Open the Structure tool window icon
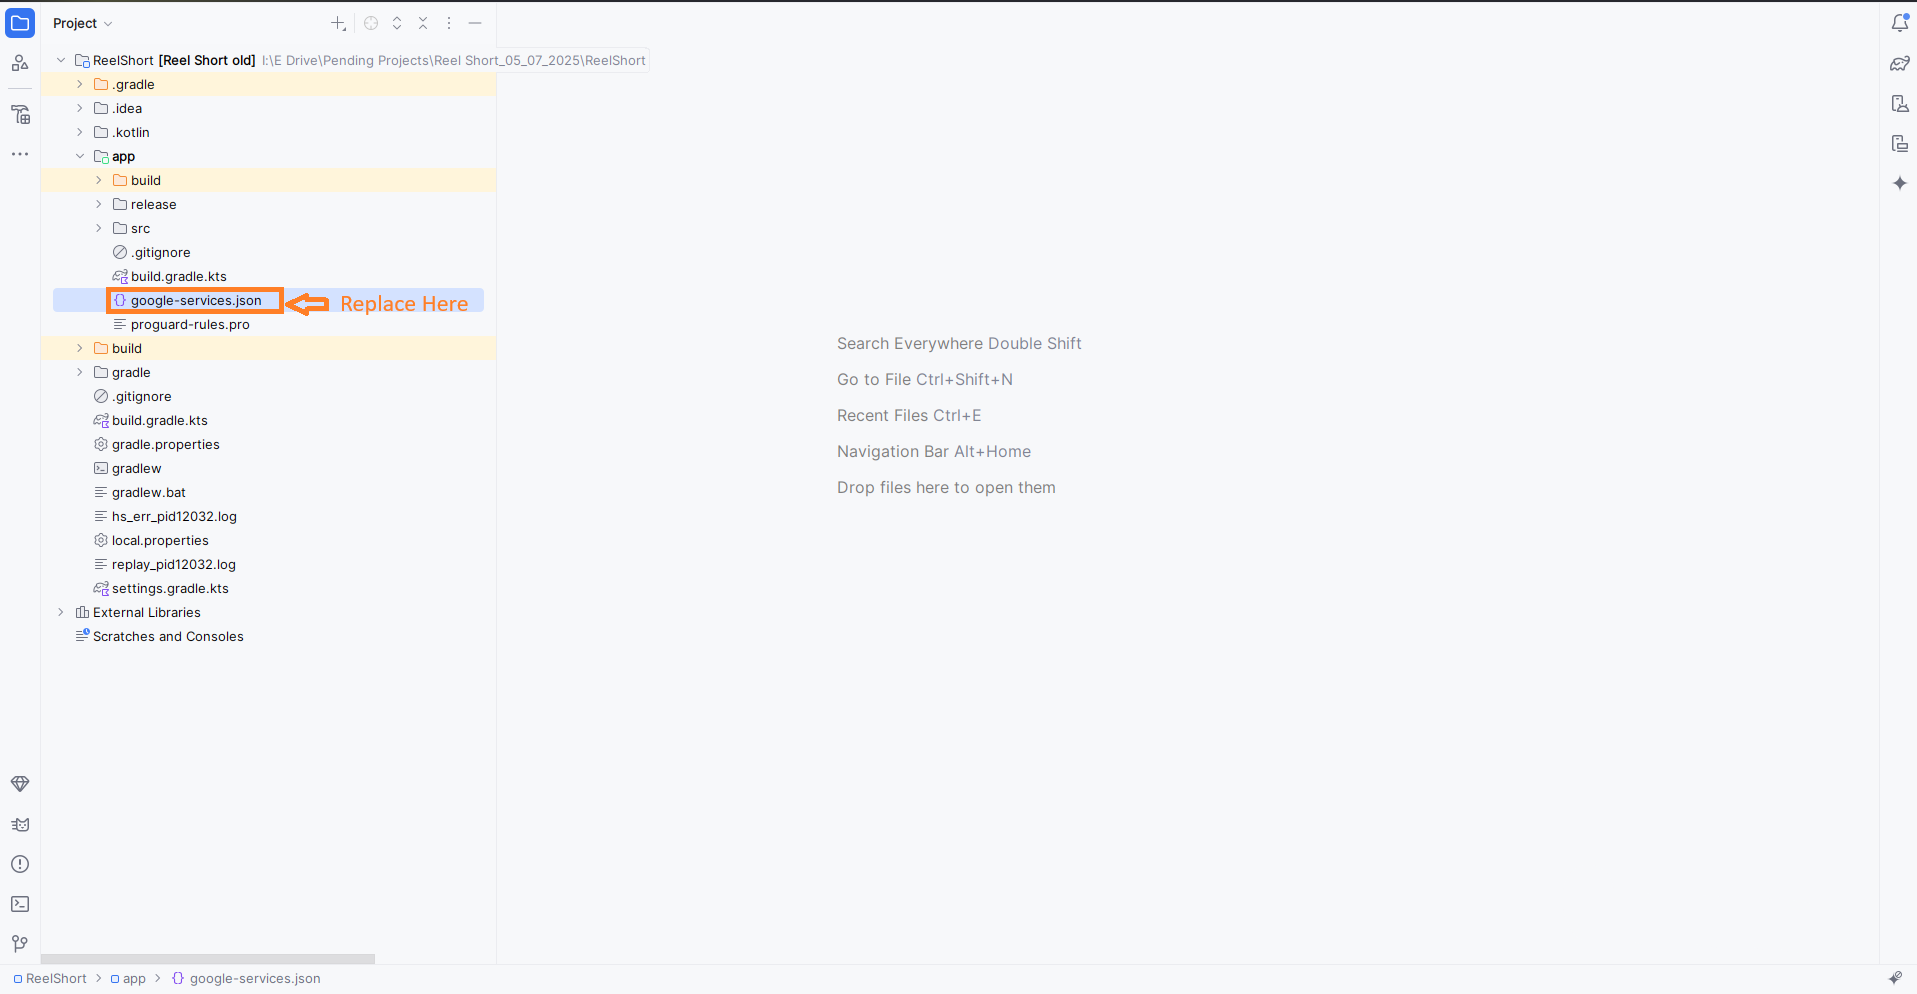The image size is (1917, 994). [x=20, y=115]
